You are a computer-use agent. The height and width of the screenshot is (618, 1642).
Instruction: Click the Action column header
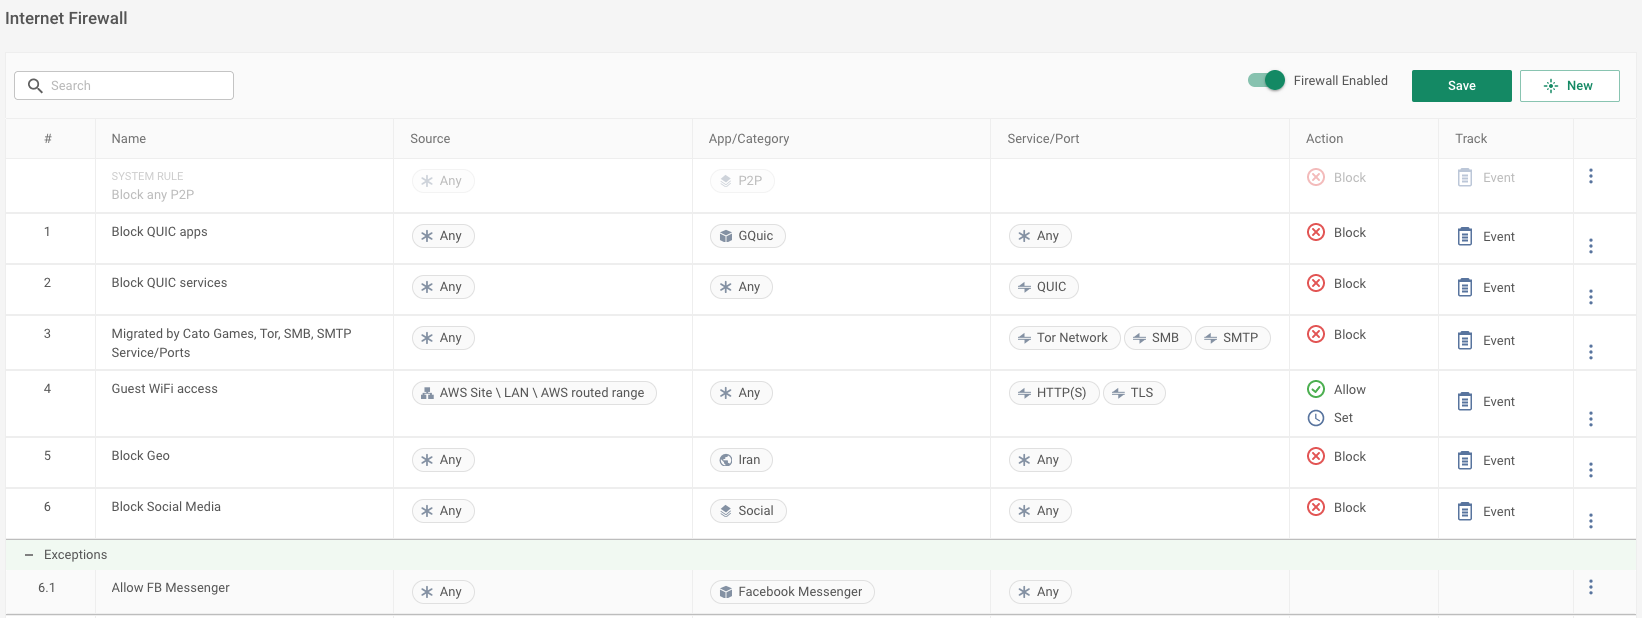tap(1324, 139)
